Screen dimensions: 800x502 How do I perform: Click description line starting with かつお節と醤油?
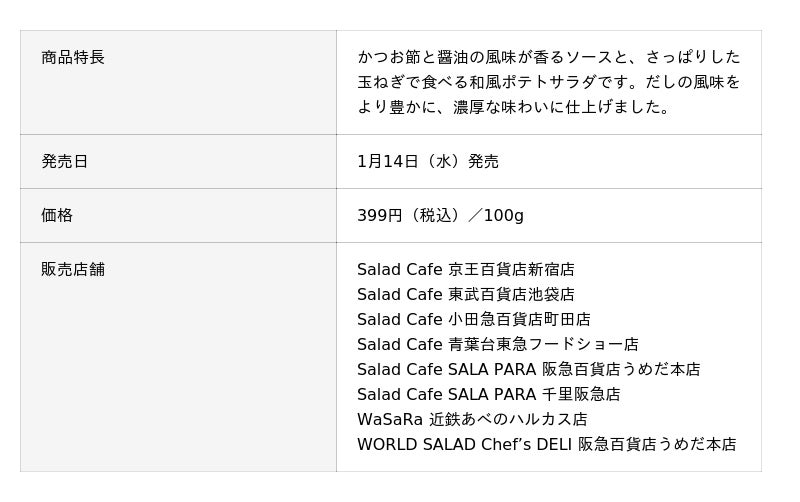tap(548, 58)
